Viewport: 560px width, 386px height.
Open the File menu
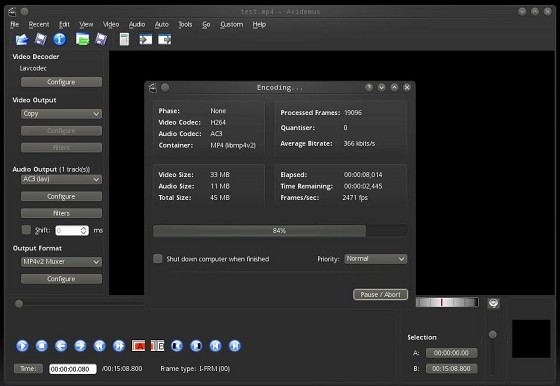click(x=15, y=24)
